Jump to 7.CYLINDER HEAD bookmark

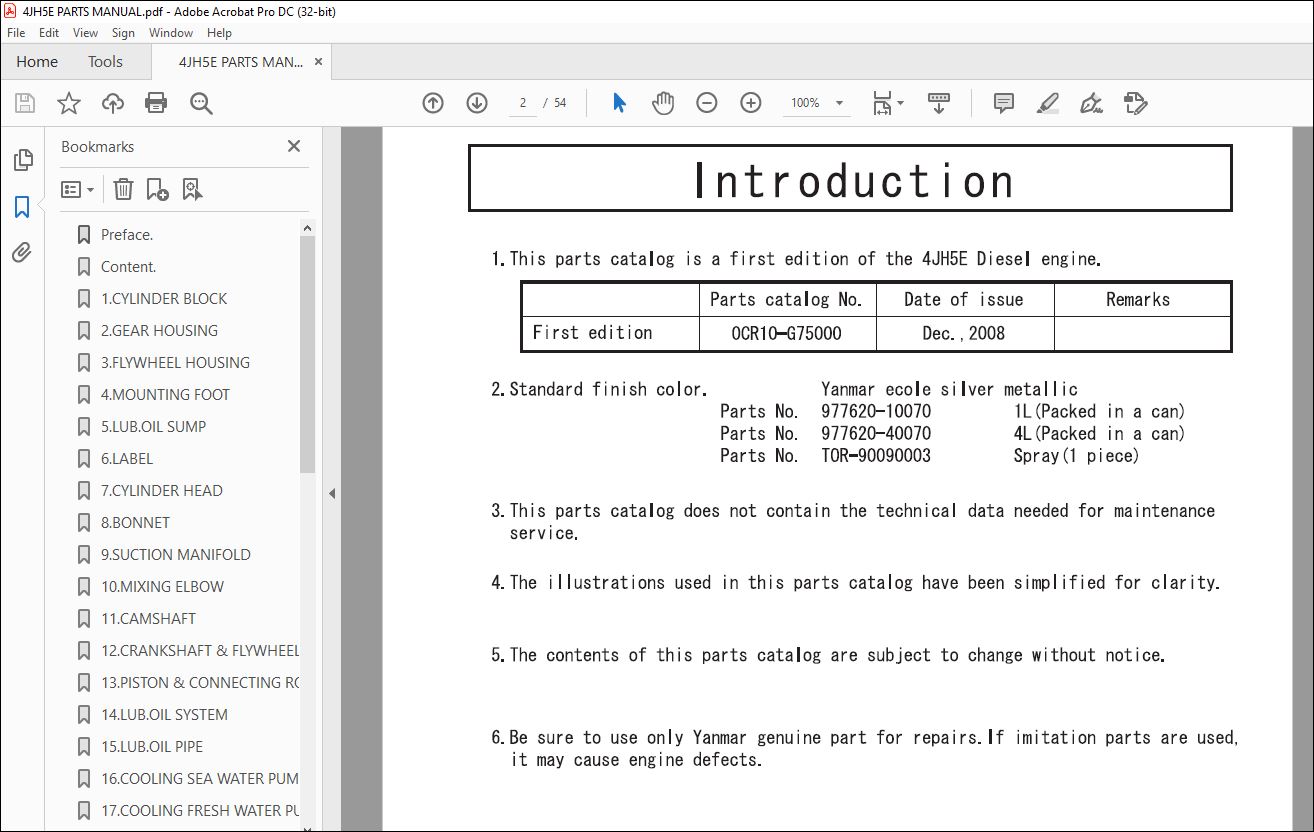pyautogui.click(x=162, y=491)
